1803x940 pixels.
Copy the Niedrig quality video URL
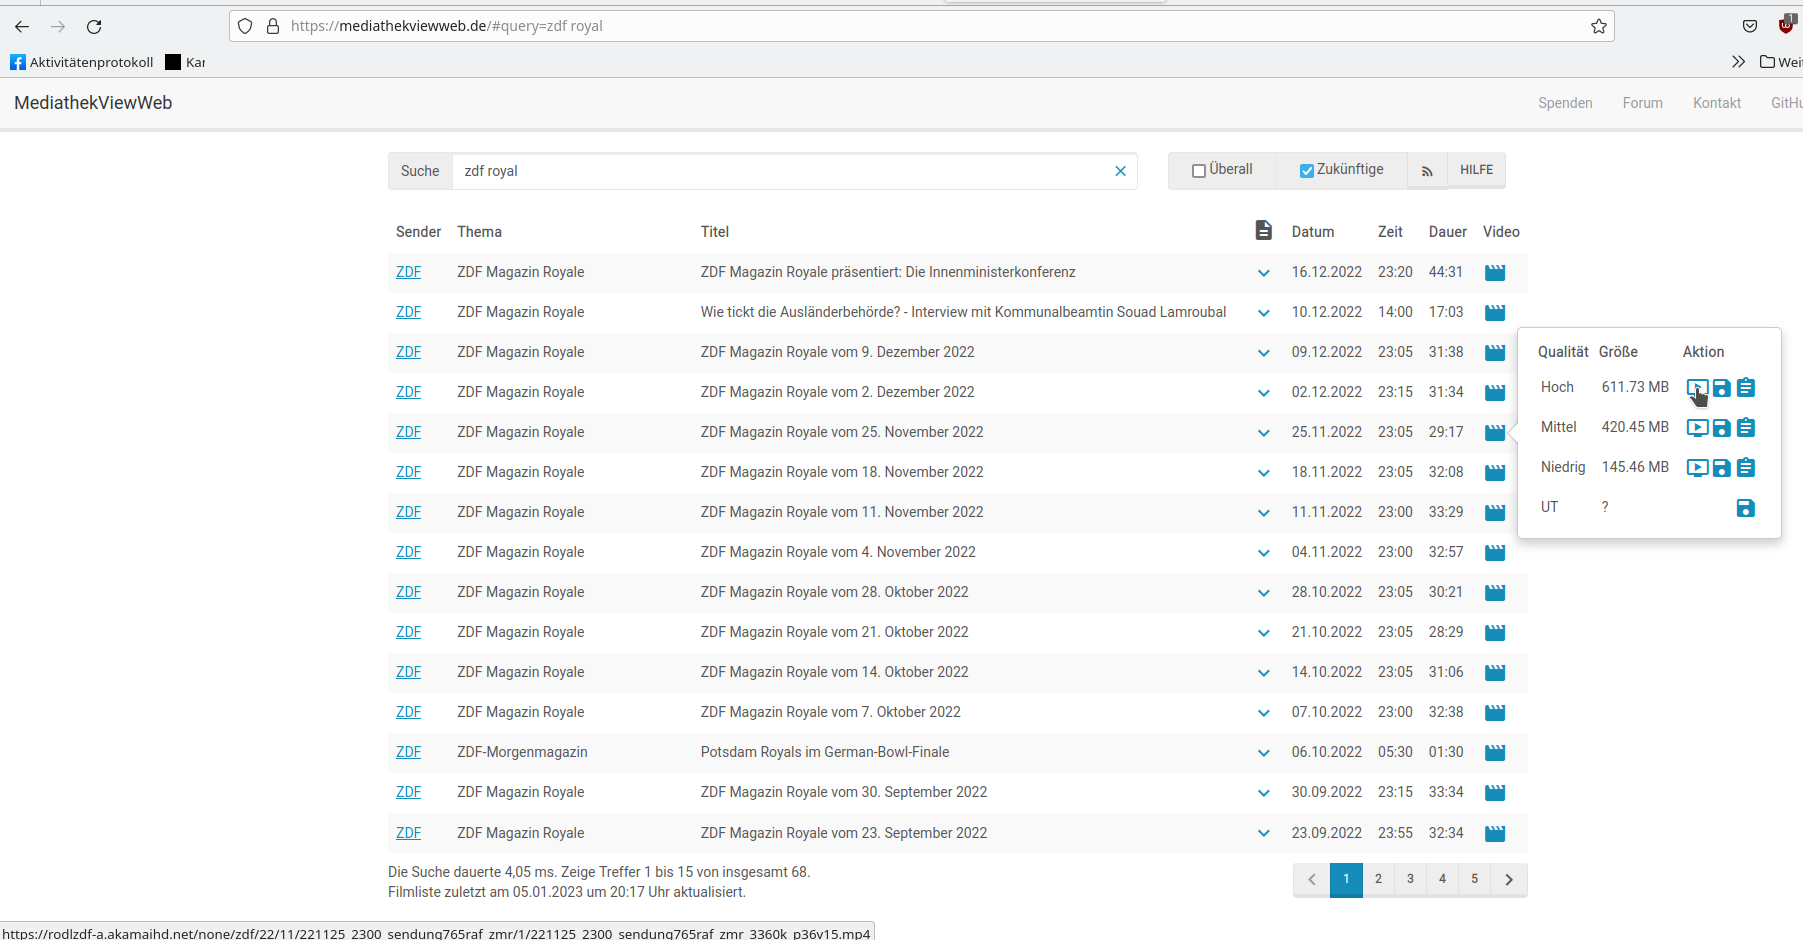[x=1746, y=467]
